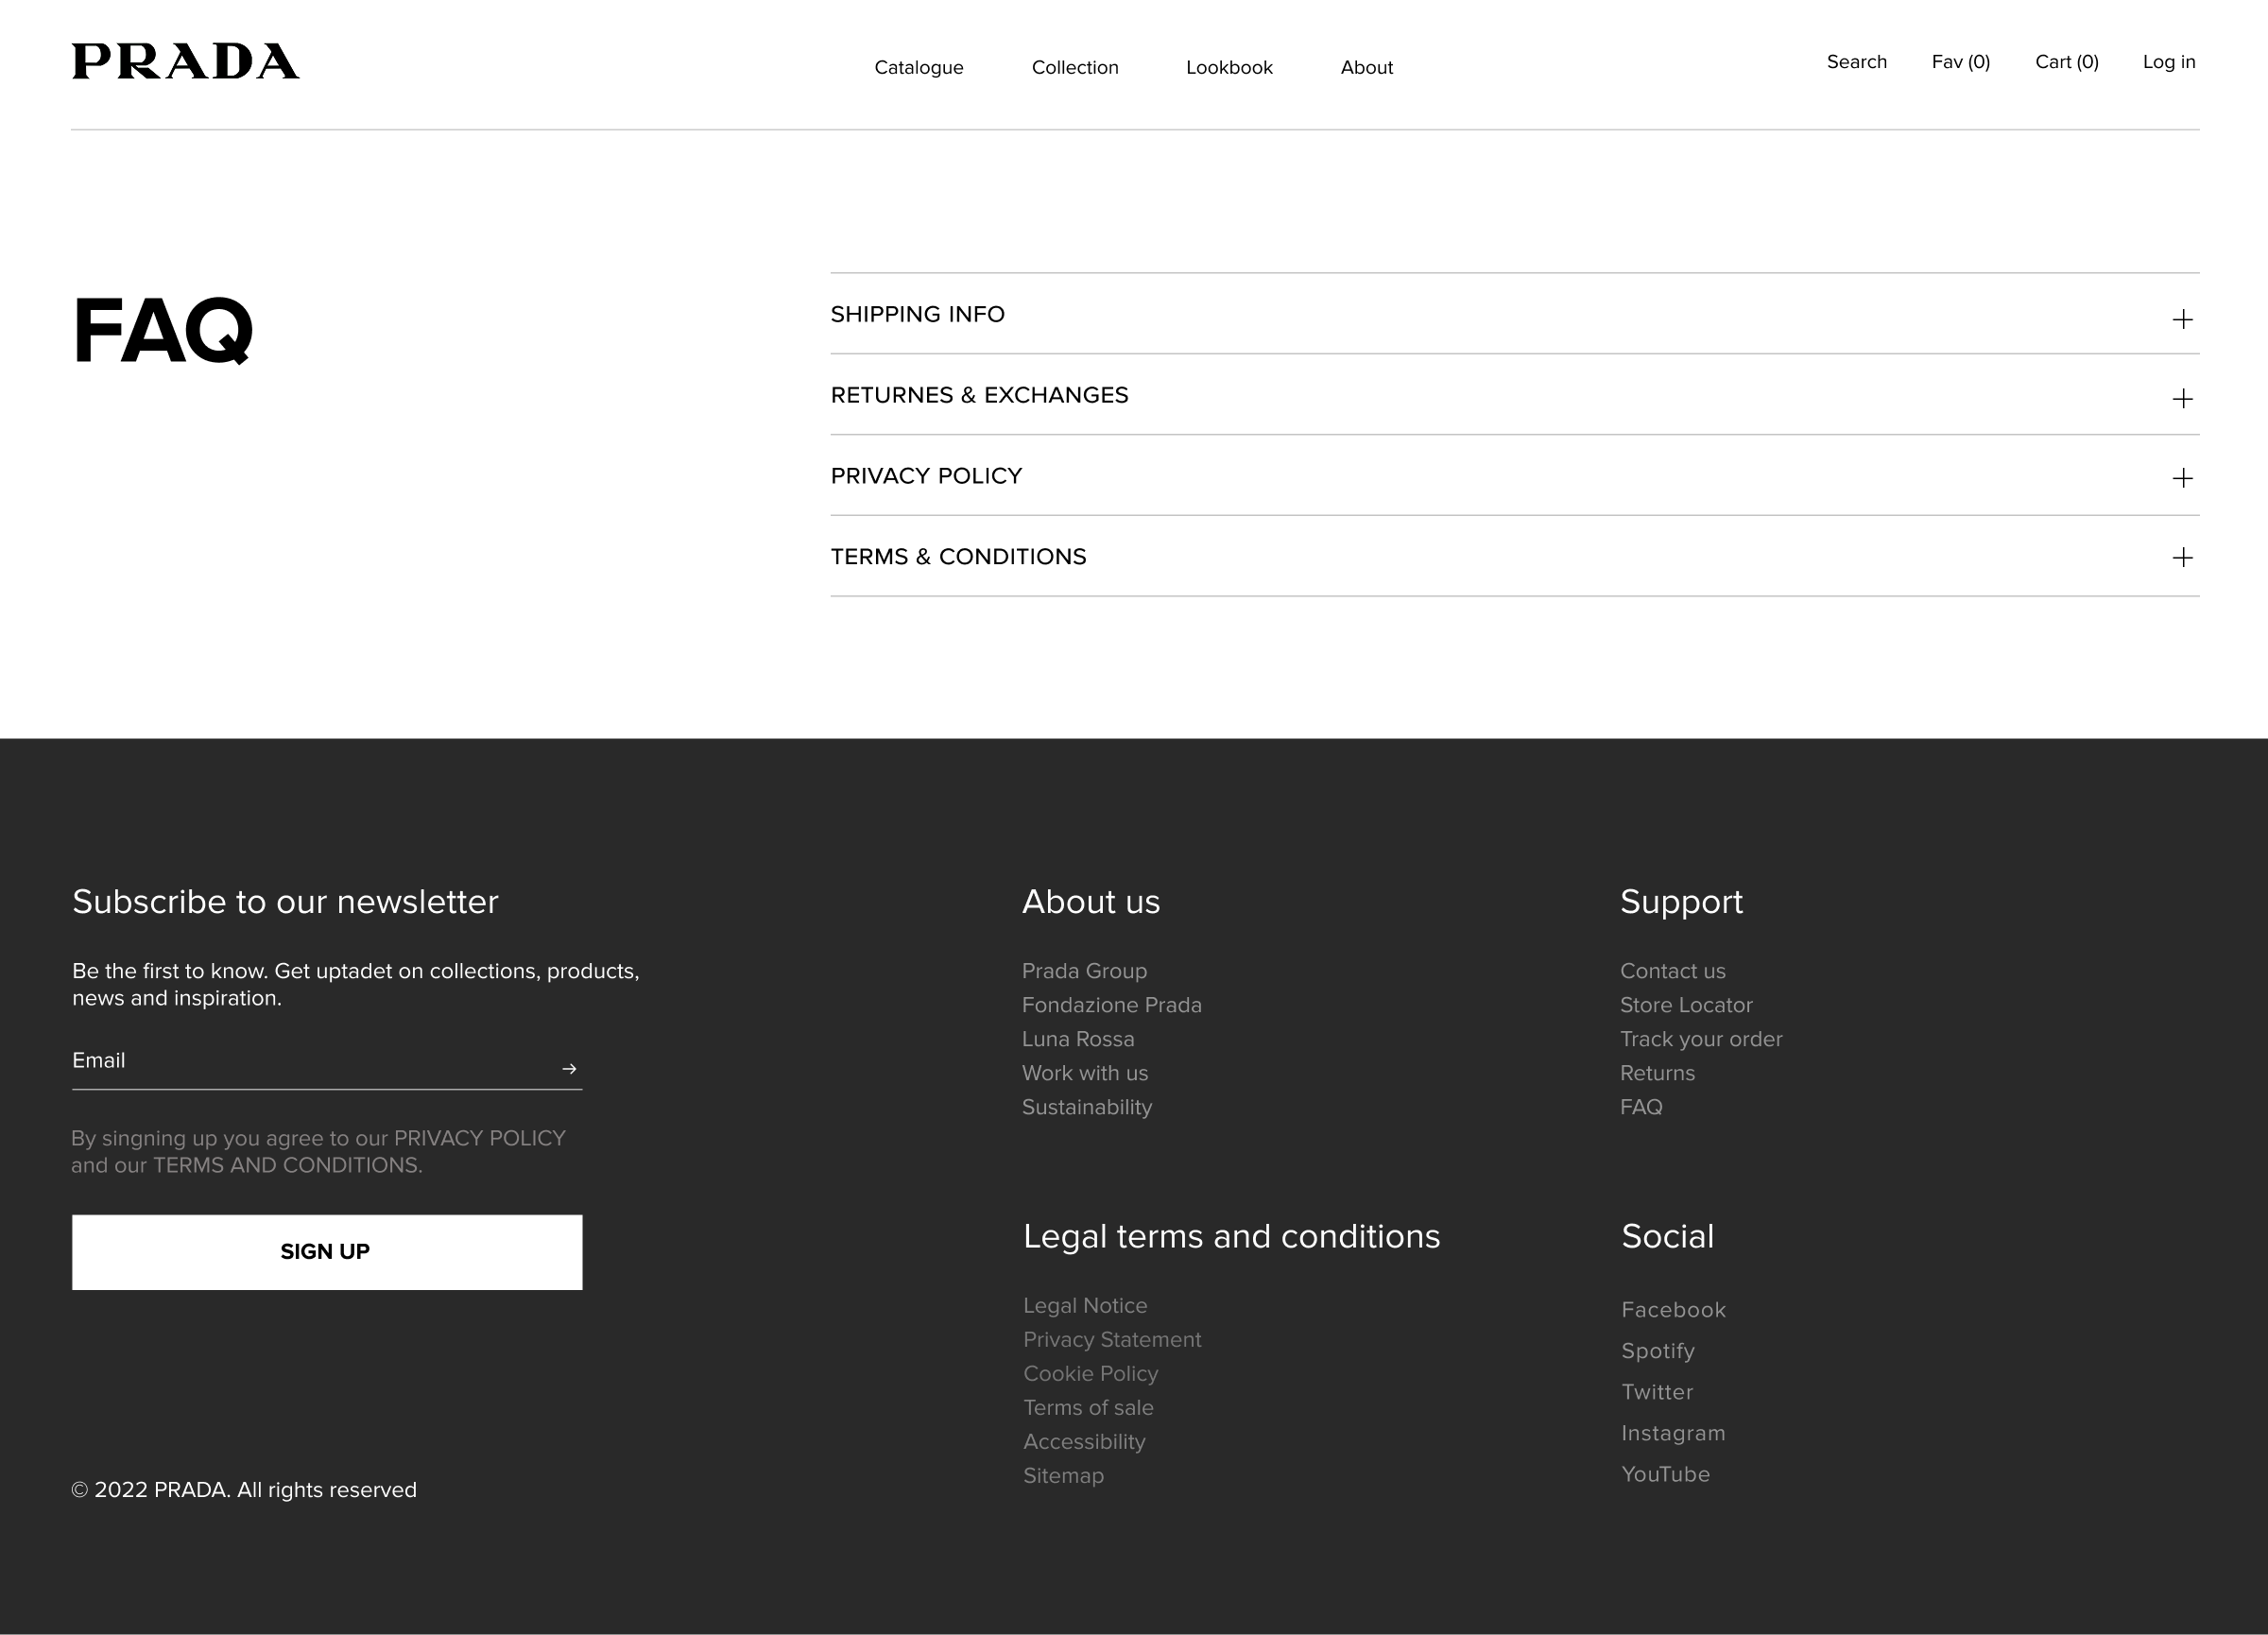Open Fav (0) favorites
The image size is (2268, 1635).
click(1961, 62)
